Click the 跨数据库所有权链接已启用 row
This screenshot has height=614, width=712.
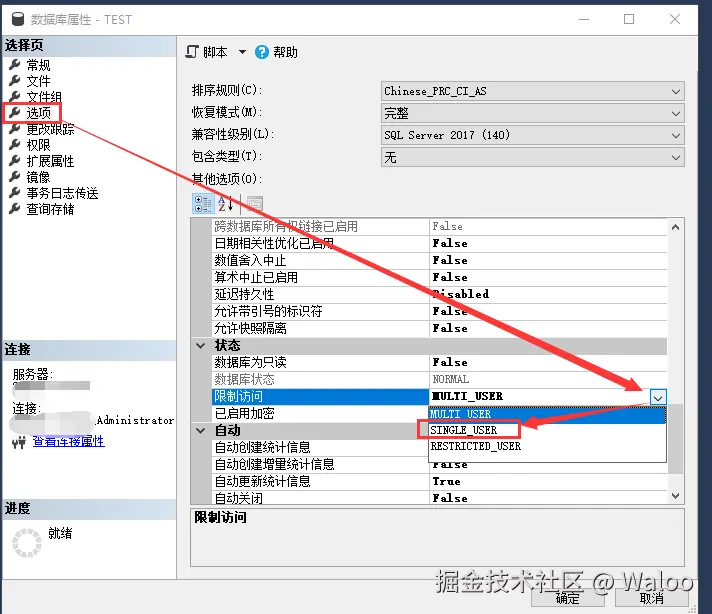click(440, 226)
